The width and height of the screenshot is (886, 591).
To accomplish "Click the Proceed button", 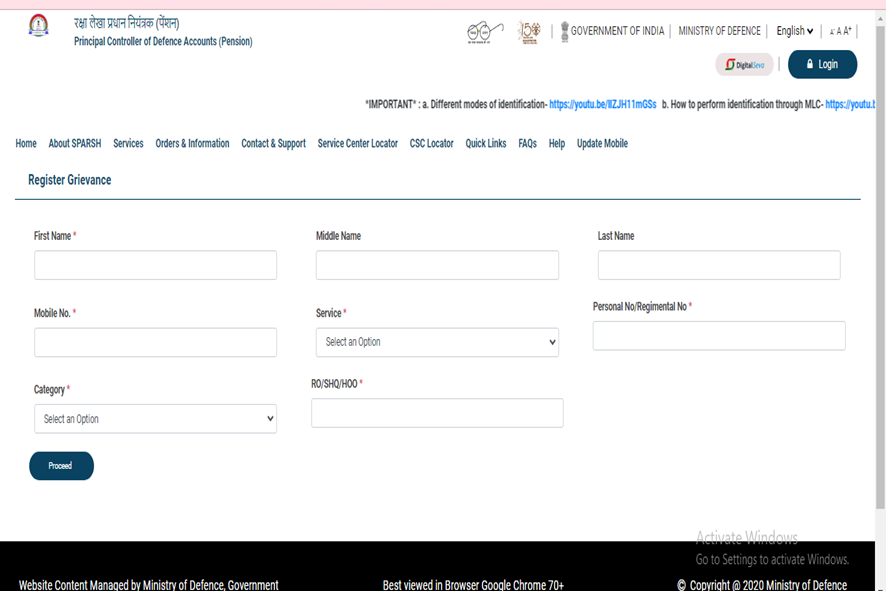I will (61, 466).
